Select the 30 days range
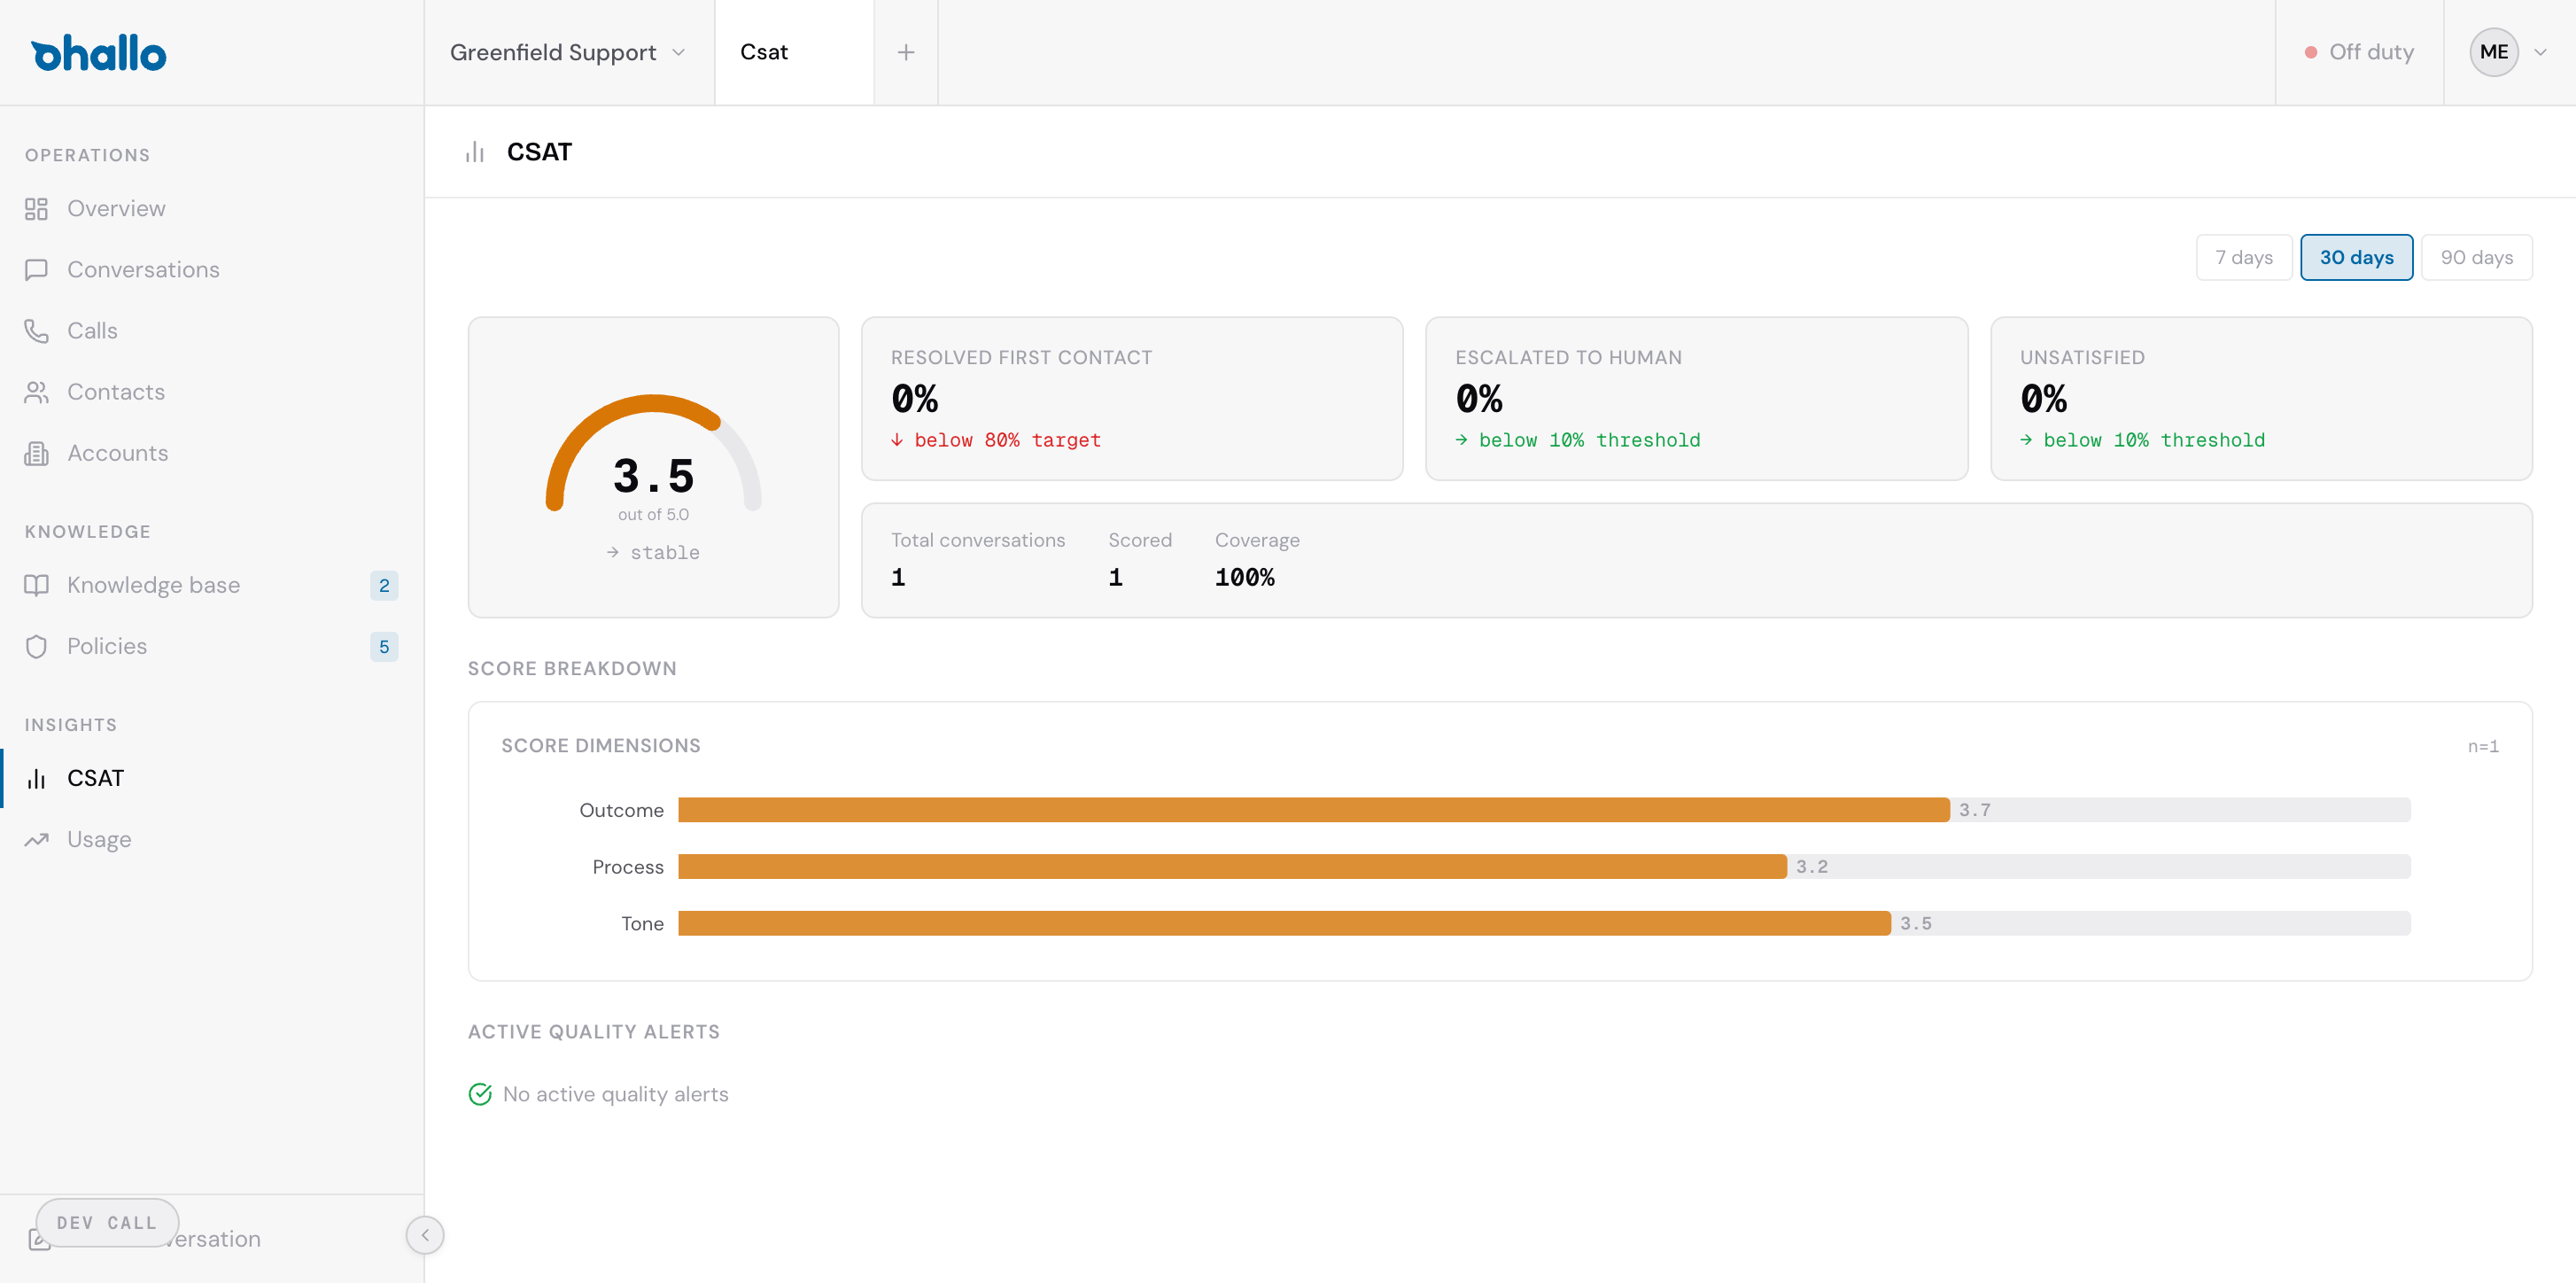The image size is (2576, 1283). pos(2356,257)
